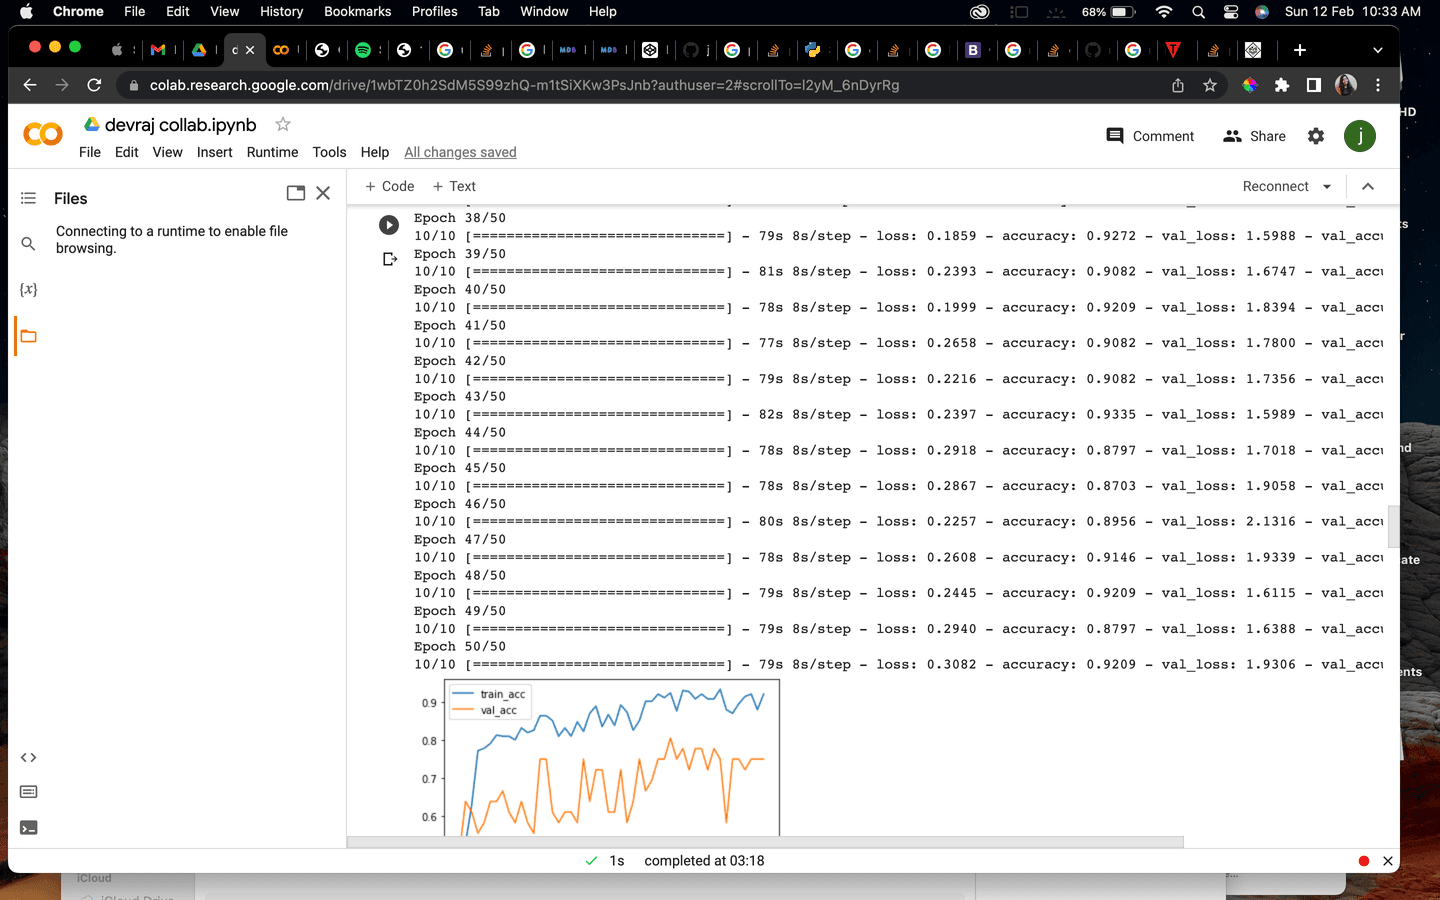Open Files panel in new tab

click(x=295, y=193)
